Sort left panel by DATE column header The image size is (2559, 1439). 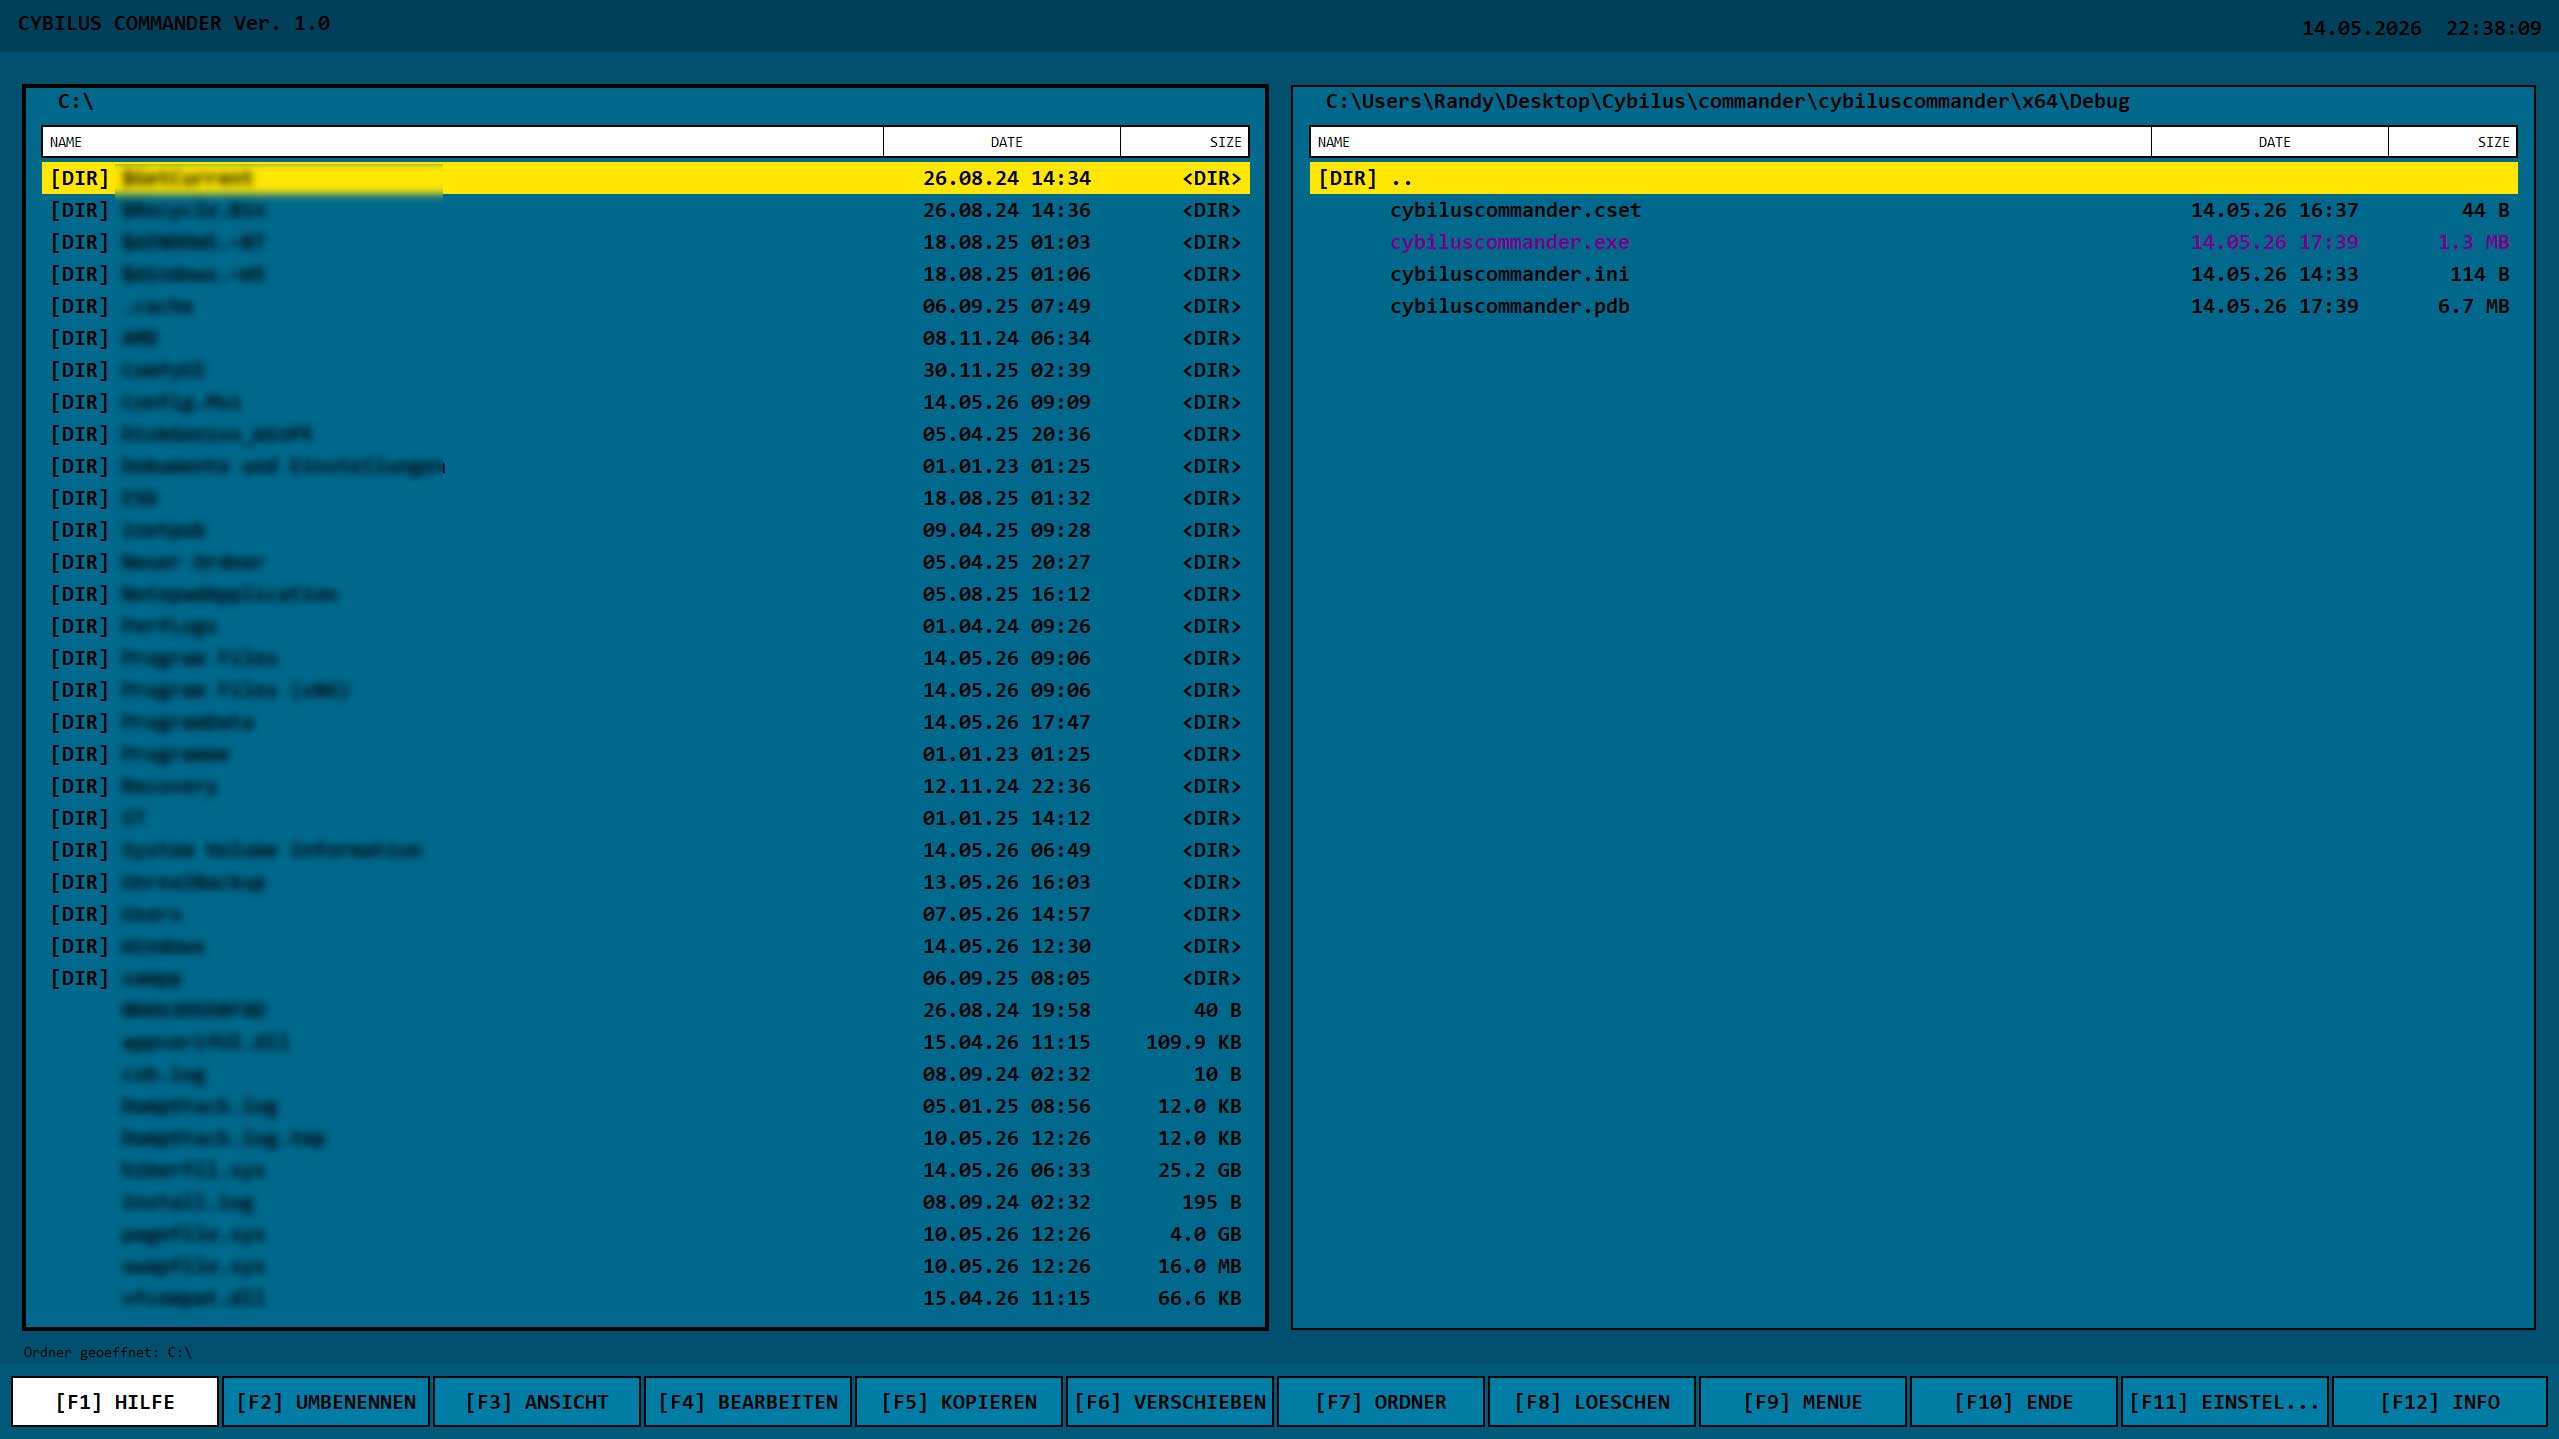1002,142
